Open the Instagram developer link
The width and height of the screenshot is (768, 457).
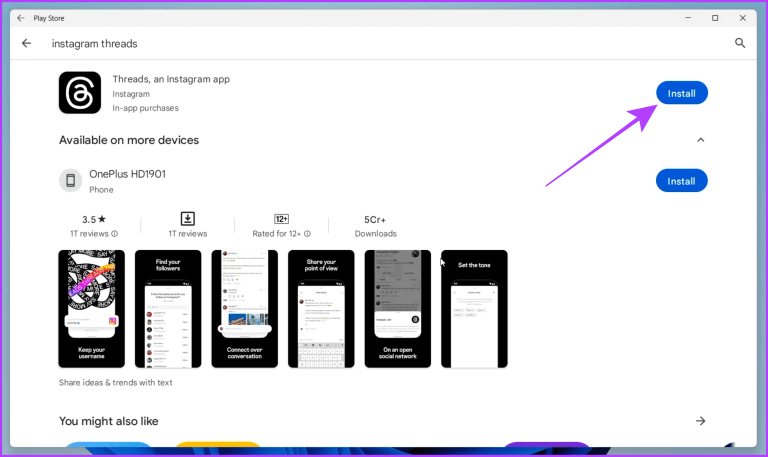coord(131,94)
